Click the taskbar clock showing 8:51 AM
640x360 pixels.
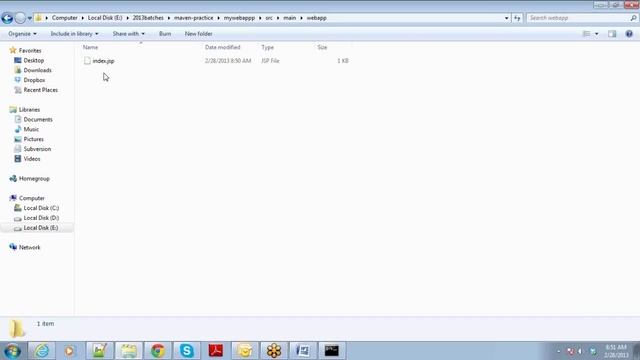click(616, 351)
